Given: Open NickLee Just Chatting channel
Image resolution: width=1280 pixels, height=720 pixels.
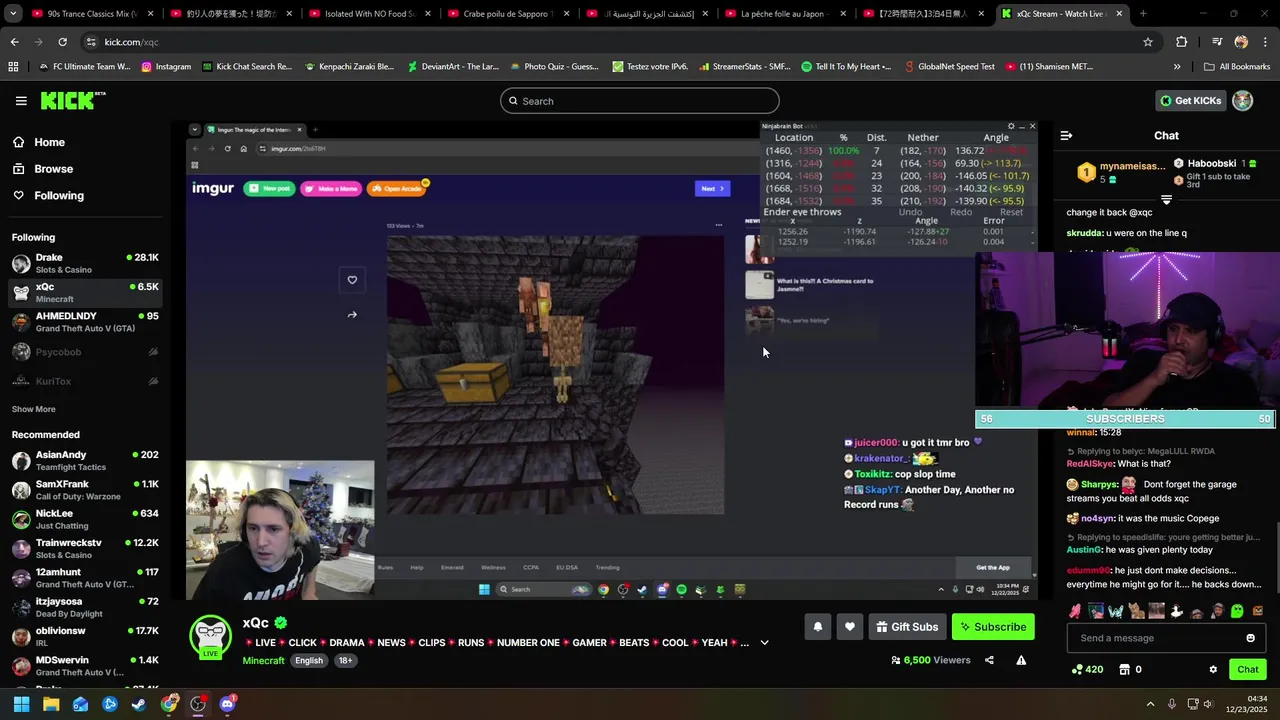Looking at the screenshot, I should pos(85,519).
